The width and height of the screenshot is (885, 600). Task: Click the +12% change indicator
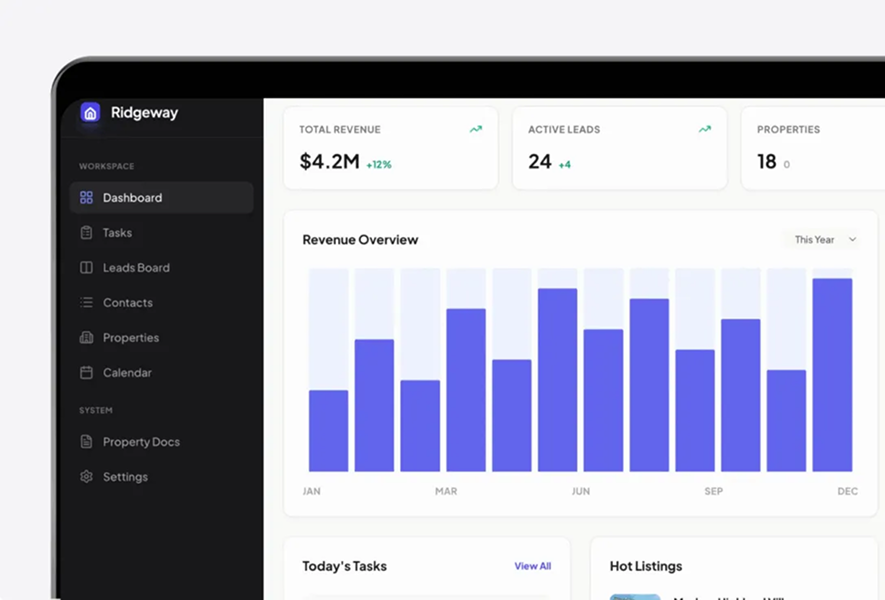[379, 165]
